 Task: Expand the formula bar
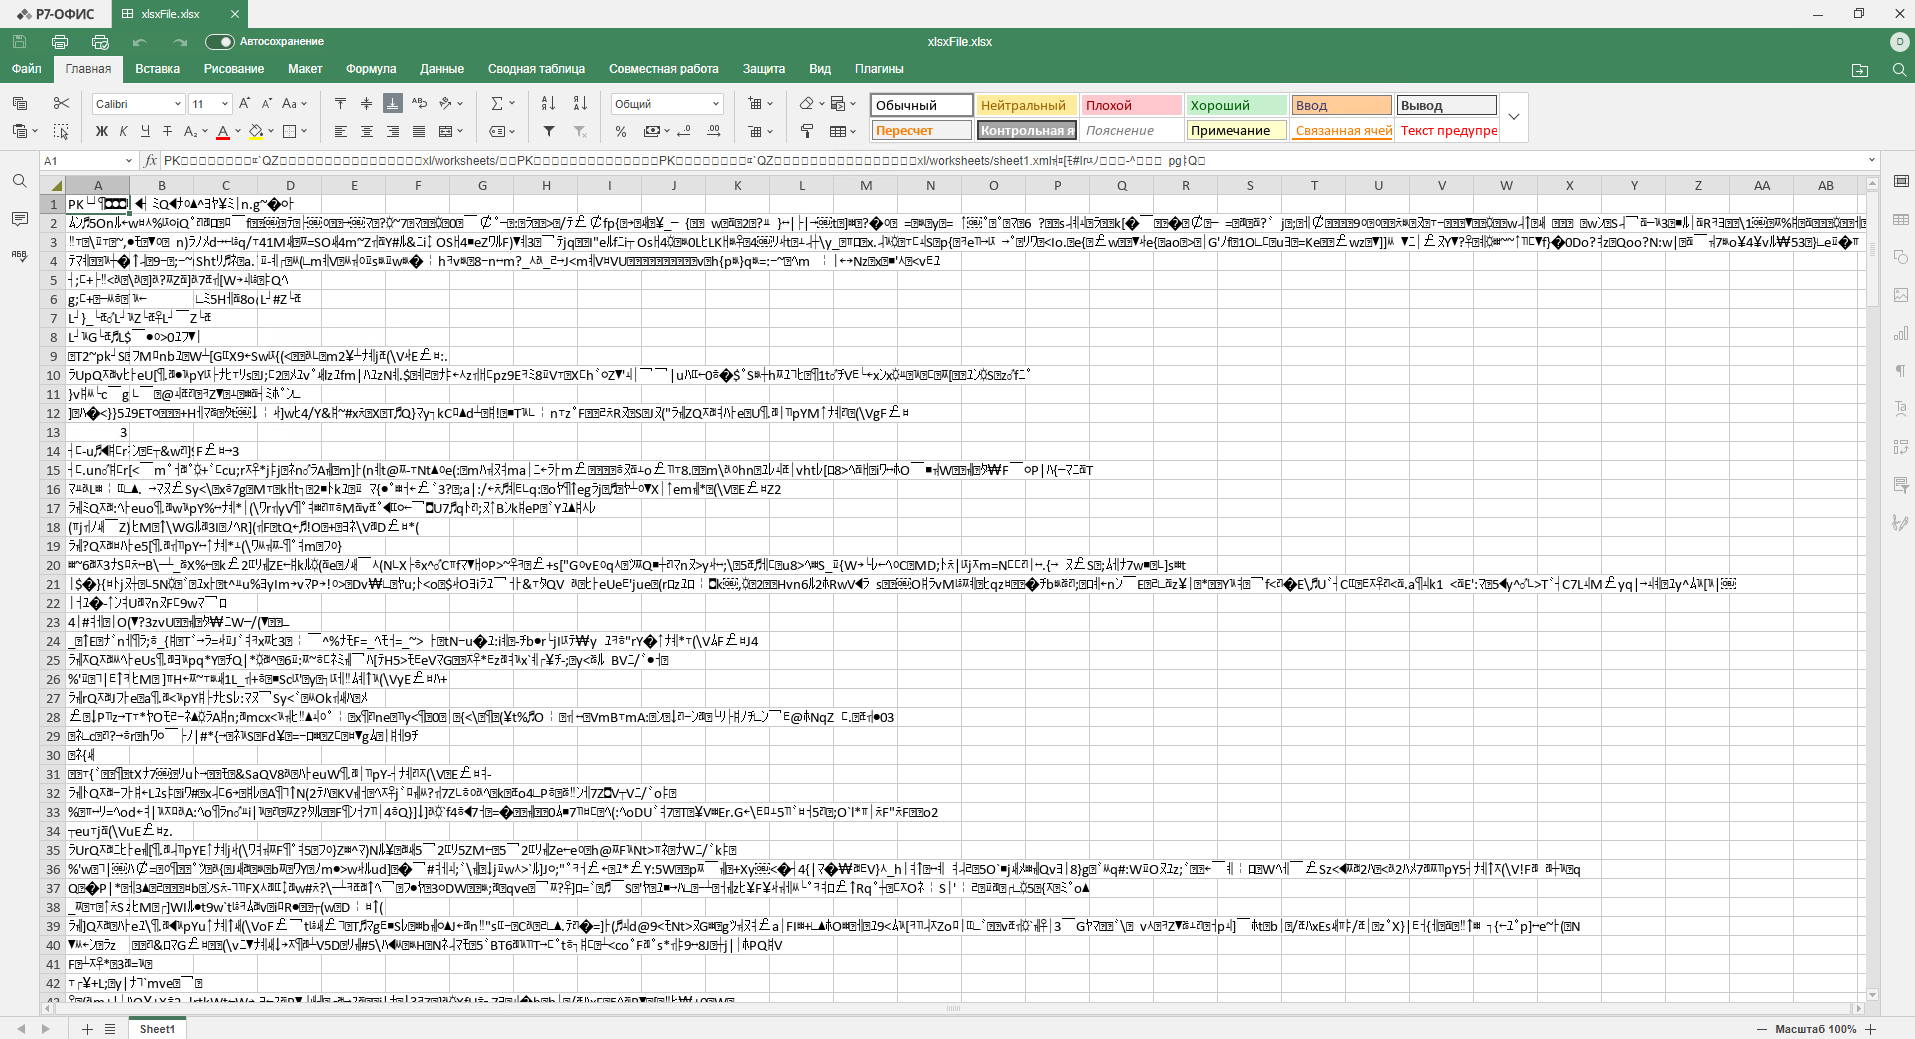point(1871,160)
